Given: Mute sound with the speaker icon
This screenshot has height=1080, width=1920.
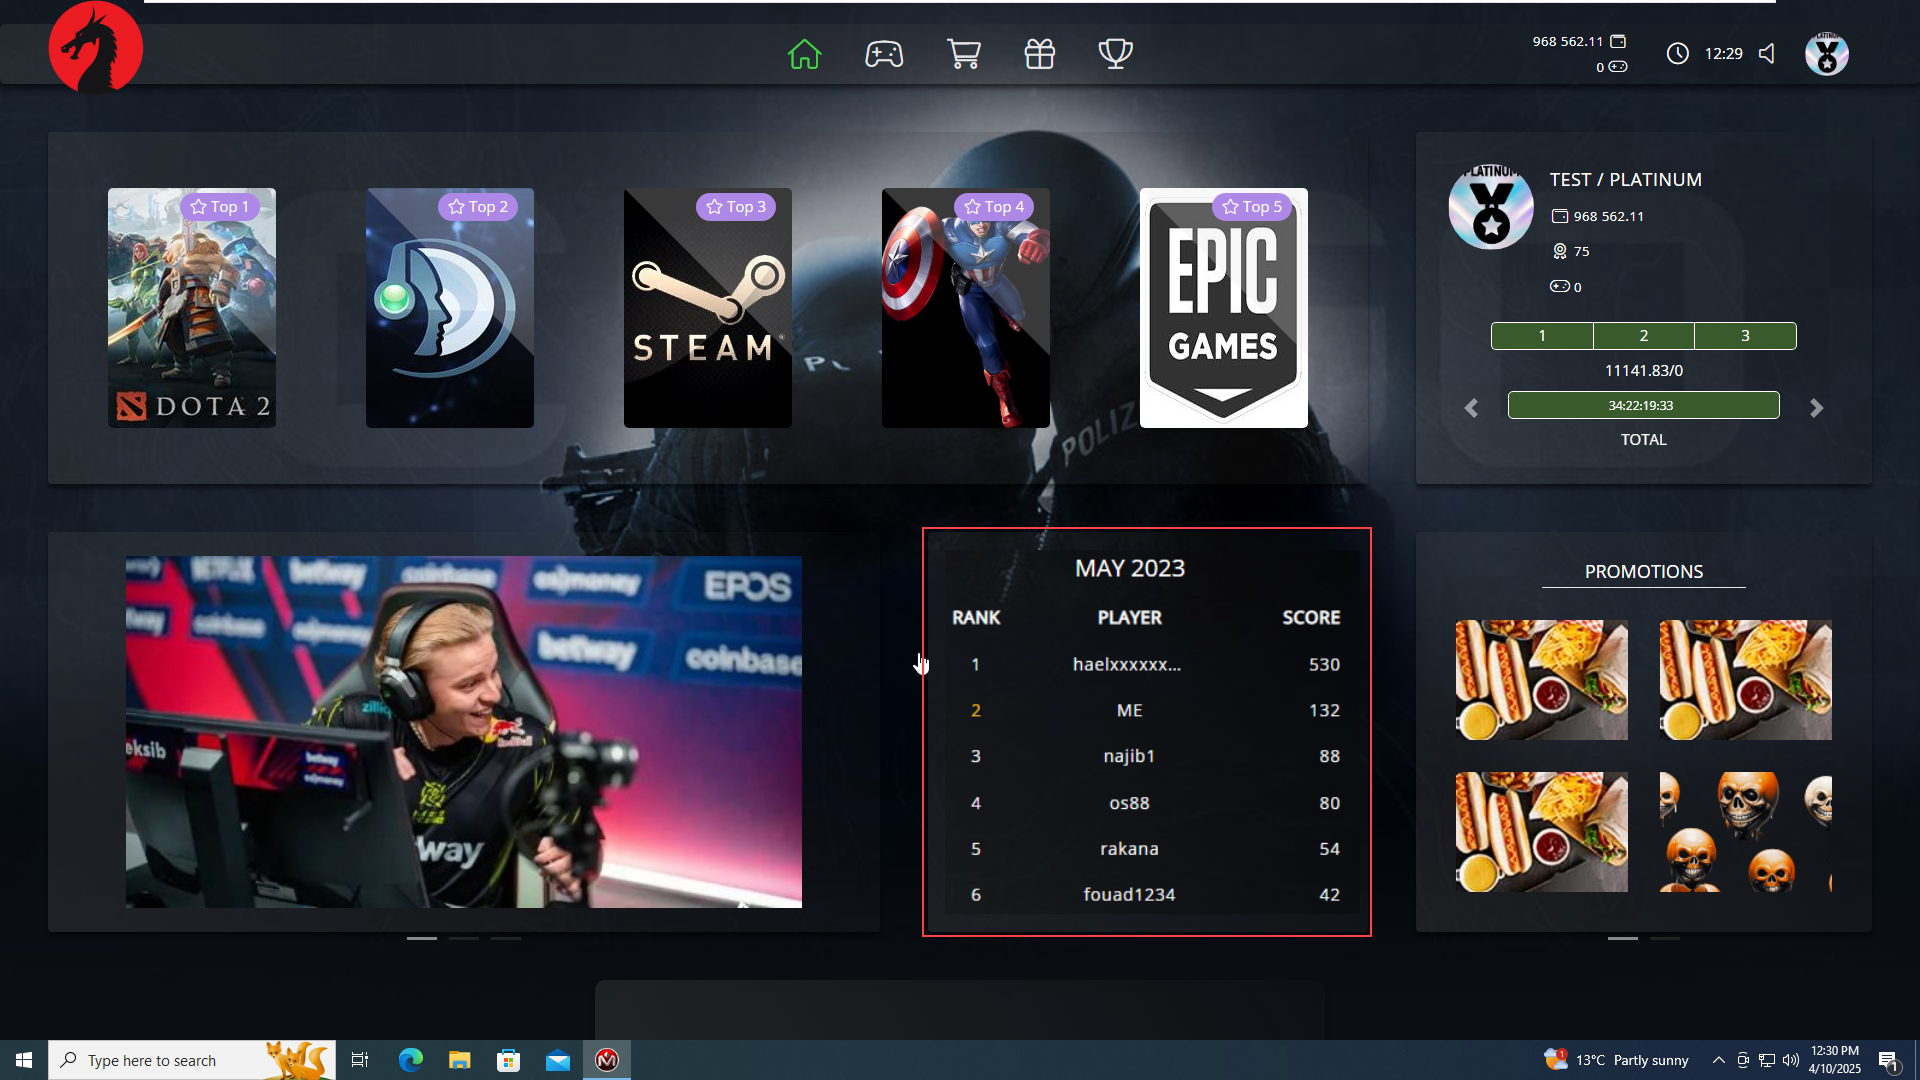Looking at the screenshot, I should pyautogui.click(x=1768, y=54).
